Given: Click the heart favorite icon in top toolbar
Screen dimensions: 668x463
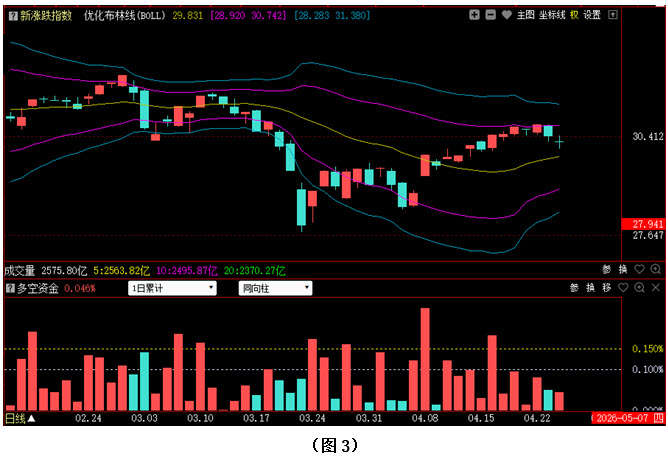Looking at the screenshot, I should [507, 16].
